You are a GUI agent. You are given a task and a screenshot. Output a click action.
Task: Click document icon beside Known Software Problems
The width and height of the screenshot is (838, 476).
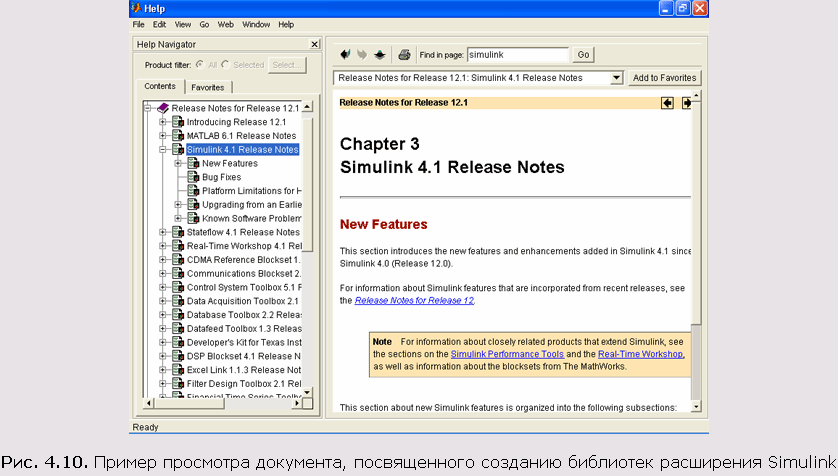point(193,219)
